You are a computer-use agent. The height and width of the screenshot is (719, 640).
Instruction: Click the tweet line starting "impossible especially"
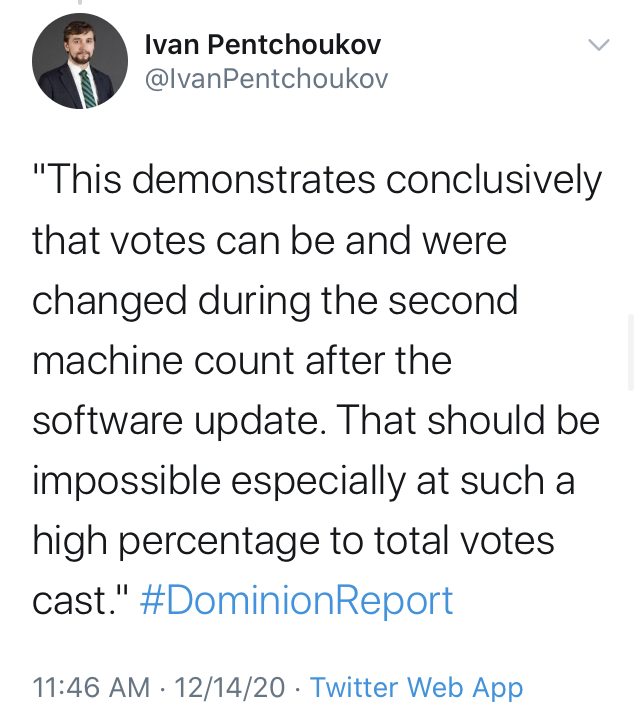point(303,482)
